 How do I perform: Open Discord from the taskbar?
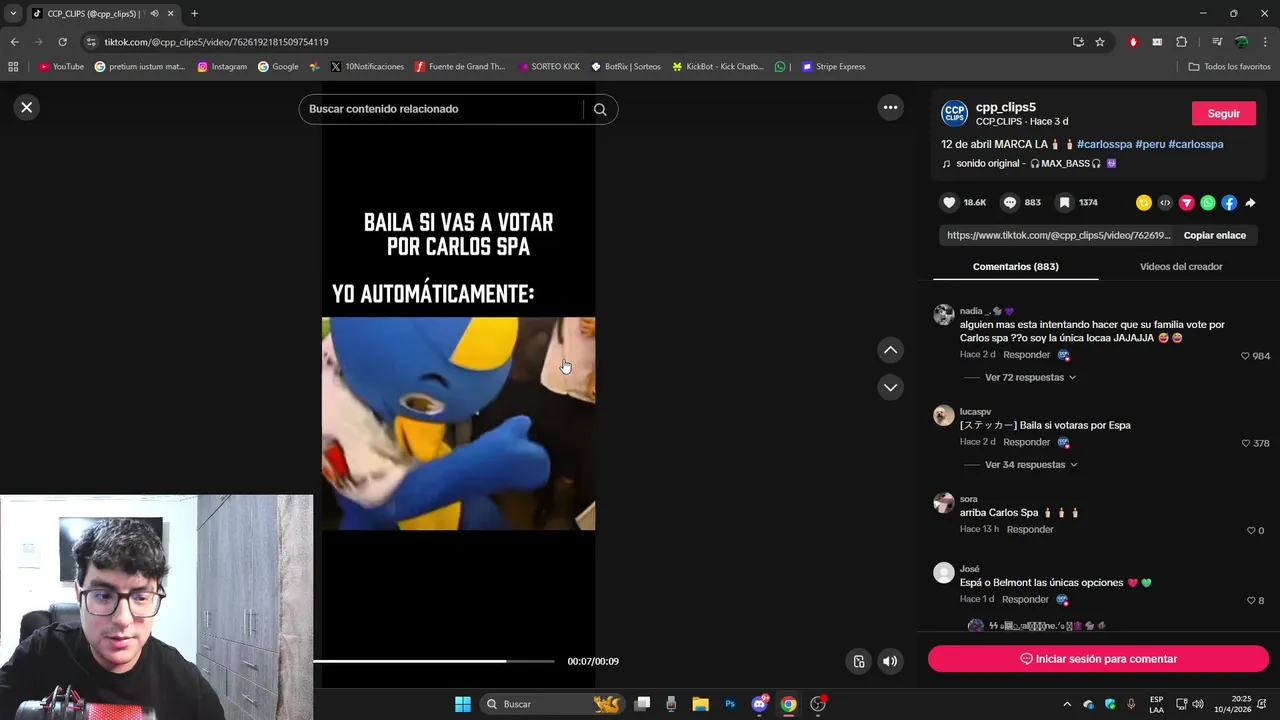click(x=760, y=704)
